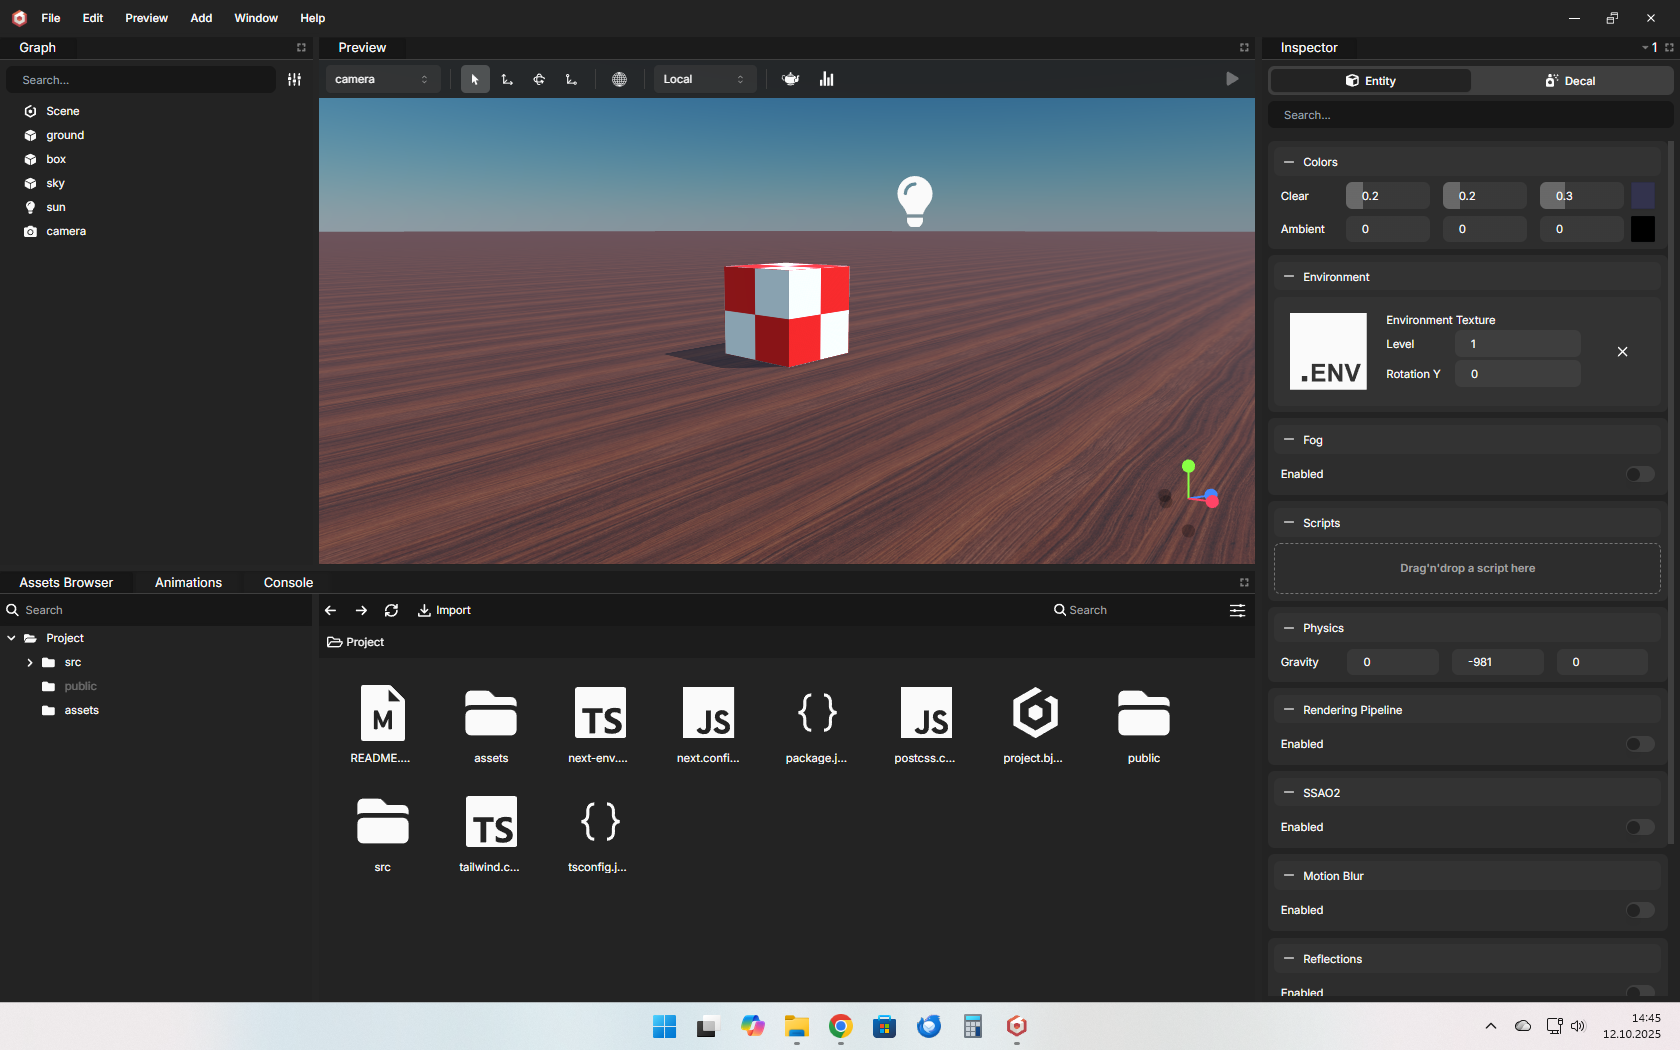
Task: Activate the scaling gizmo tool
Action: pos(571,80)
